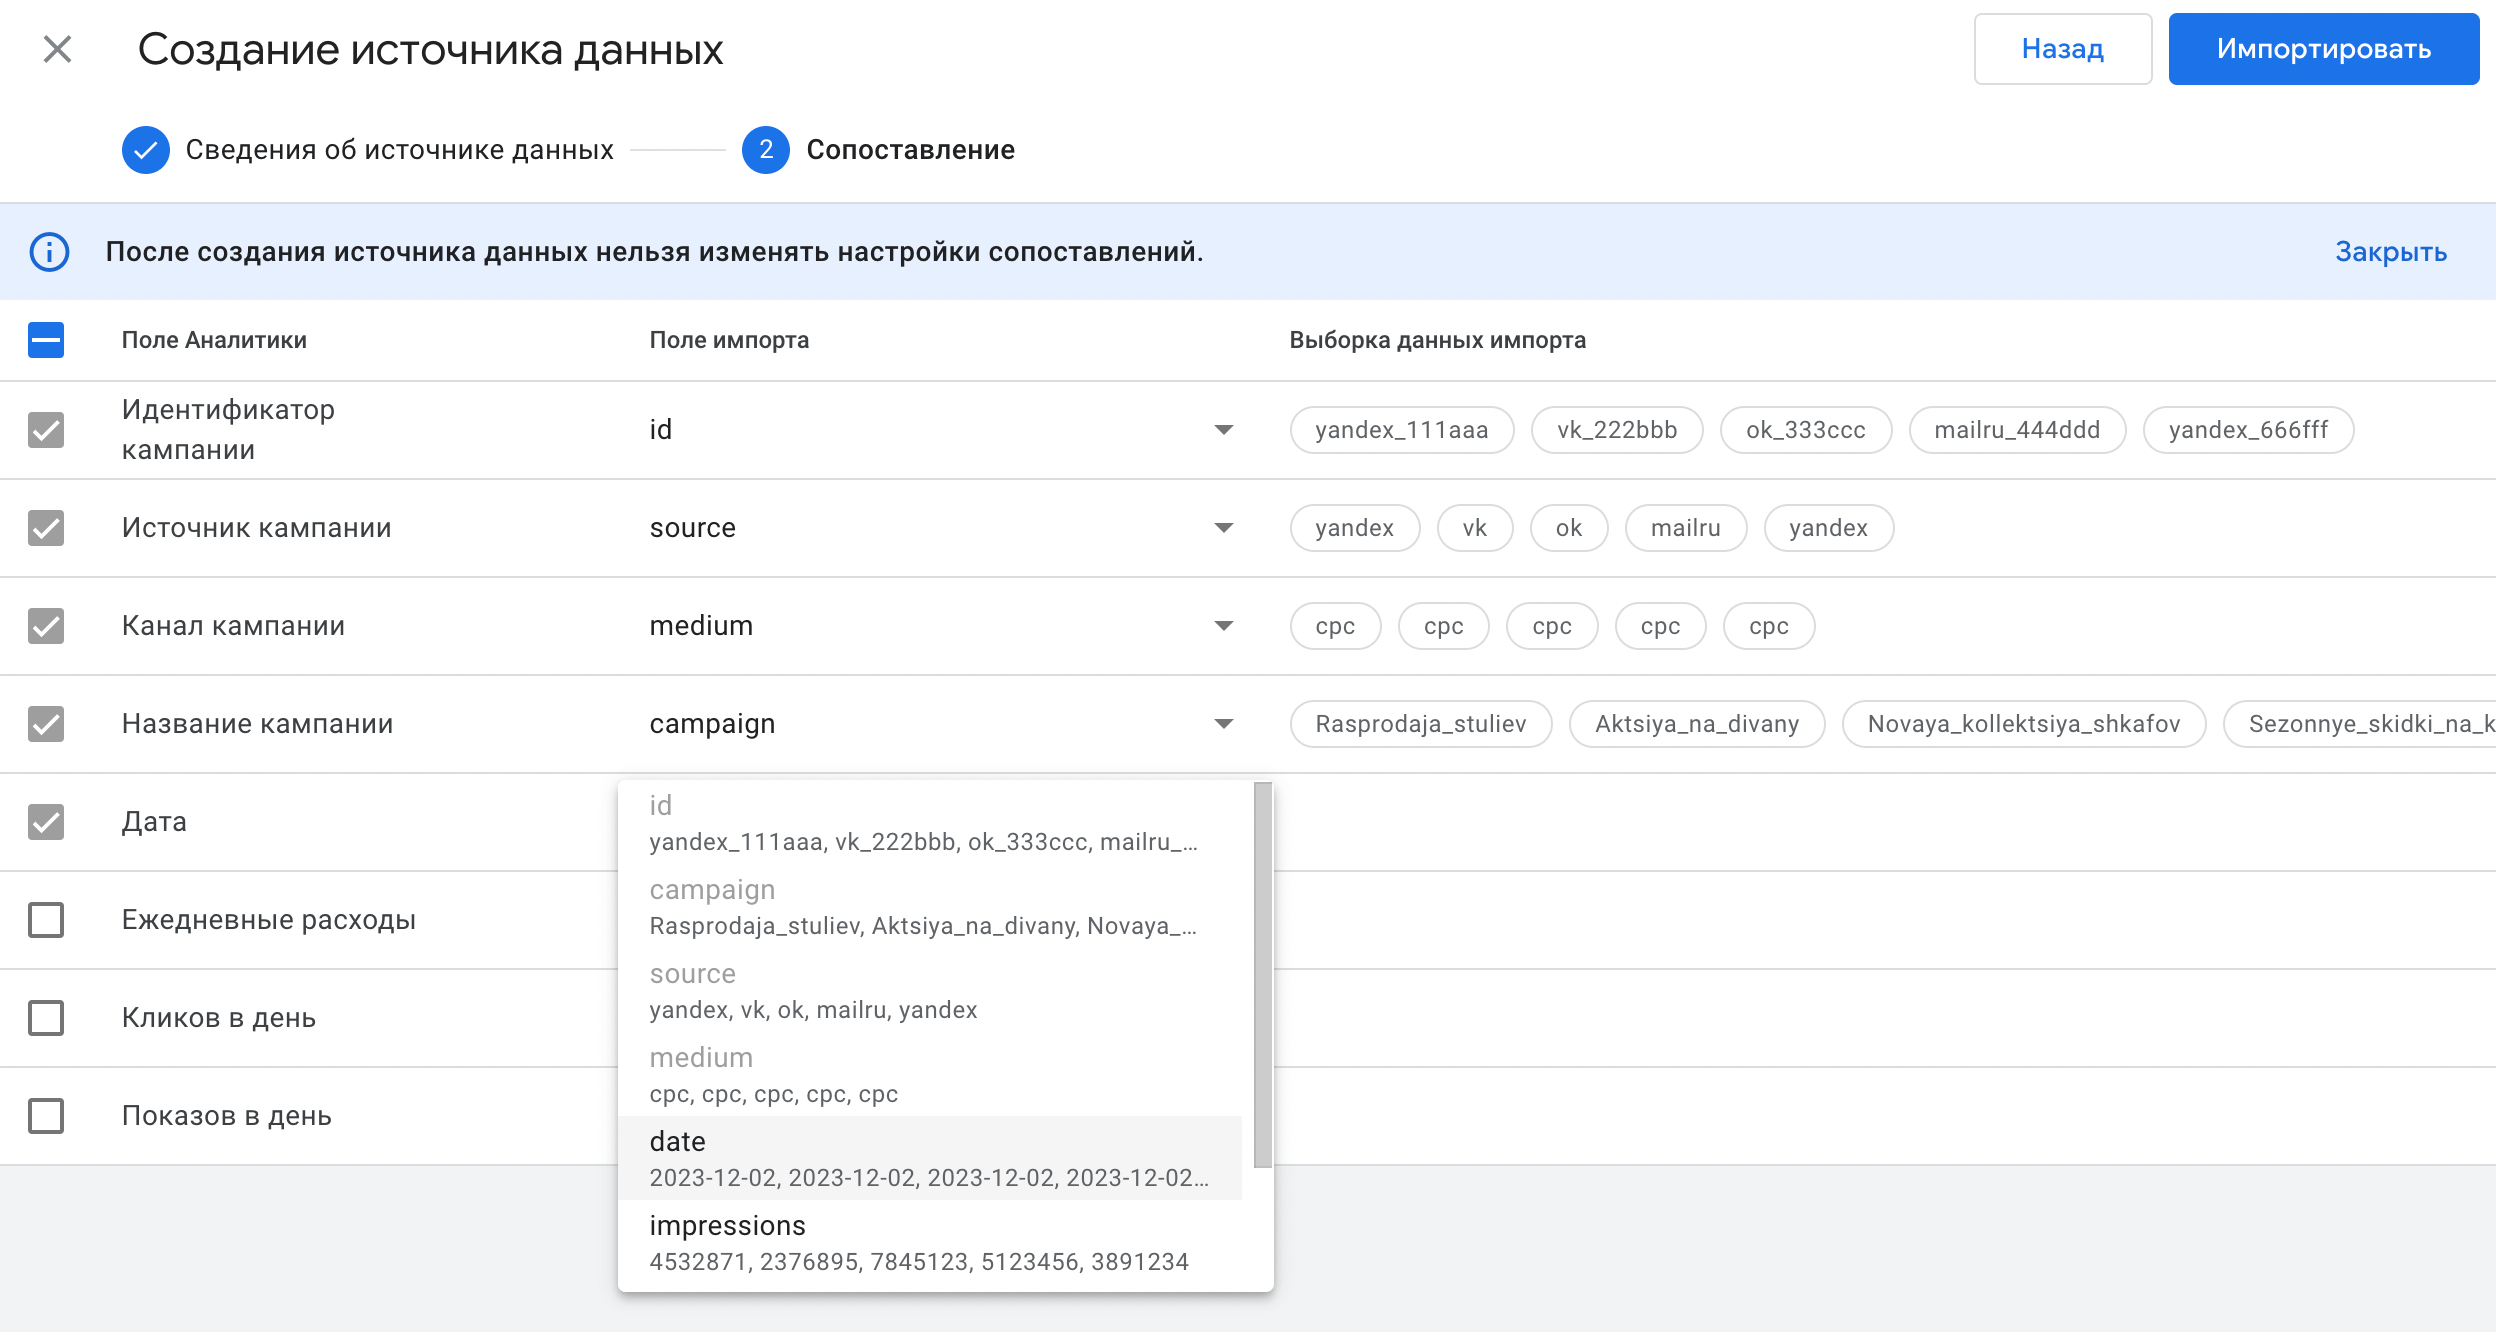Click disabled source option in dropdown list

tap(930, 990)
